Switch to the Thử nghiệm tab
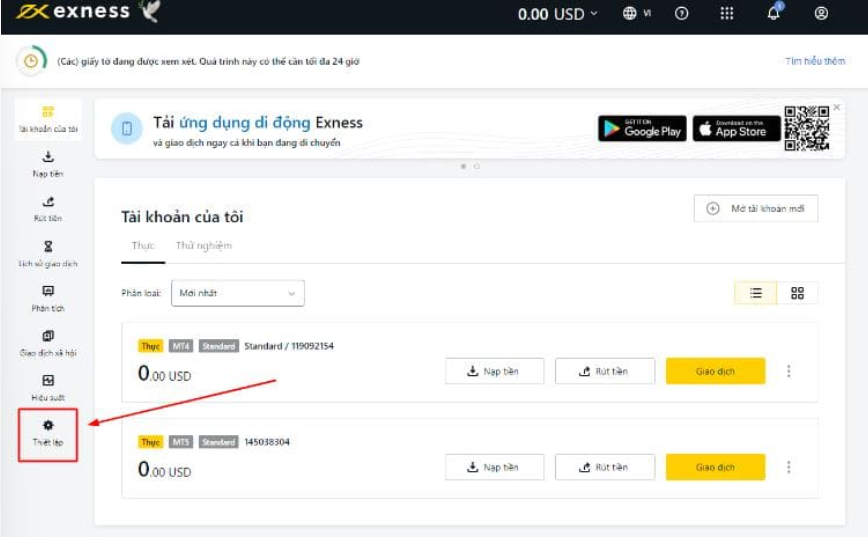The width and height of the screenshot is (868, 537). [203, 246]
